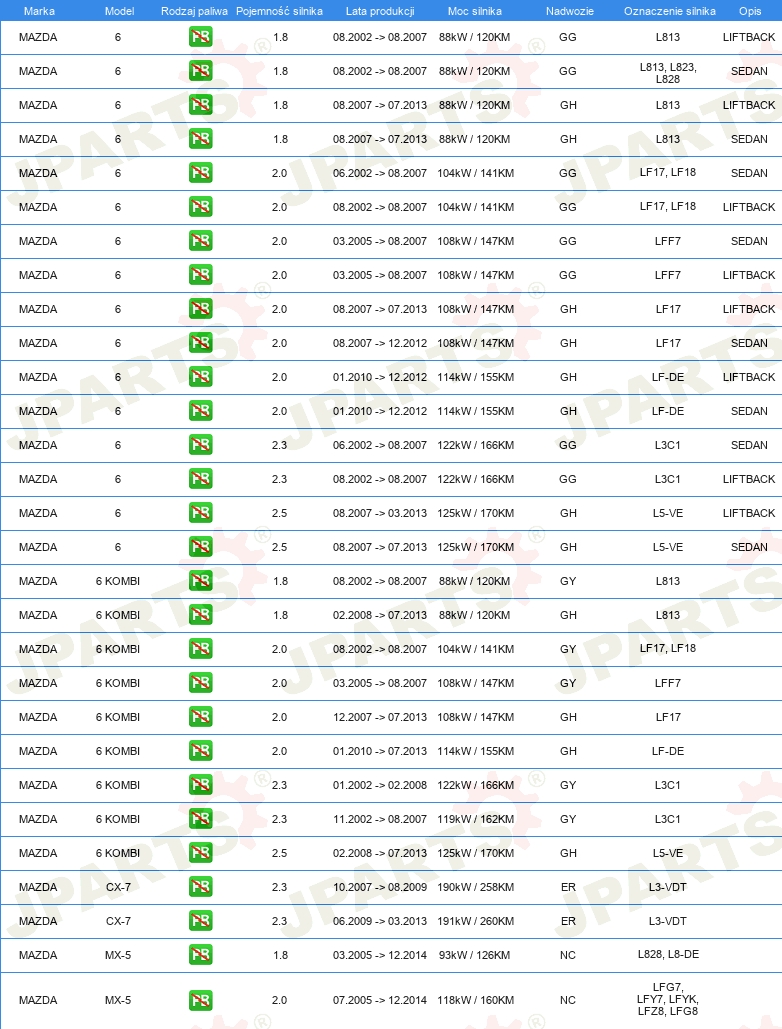The image size is (782, 1029).
Task: Click petrol icon in CX-7 191kW / 260KM row
Action: click(x=200, y=921)
